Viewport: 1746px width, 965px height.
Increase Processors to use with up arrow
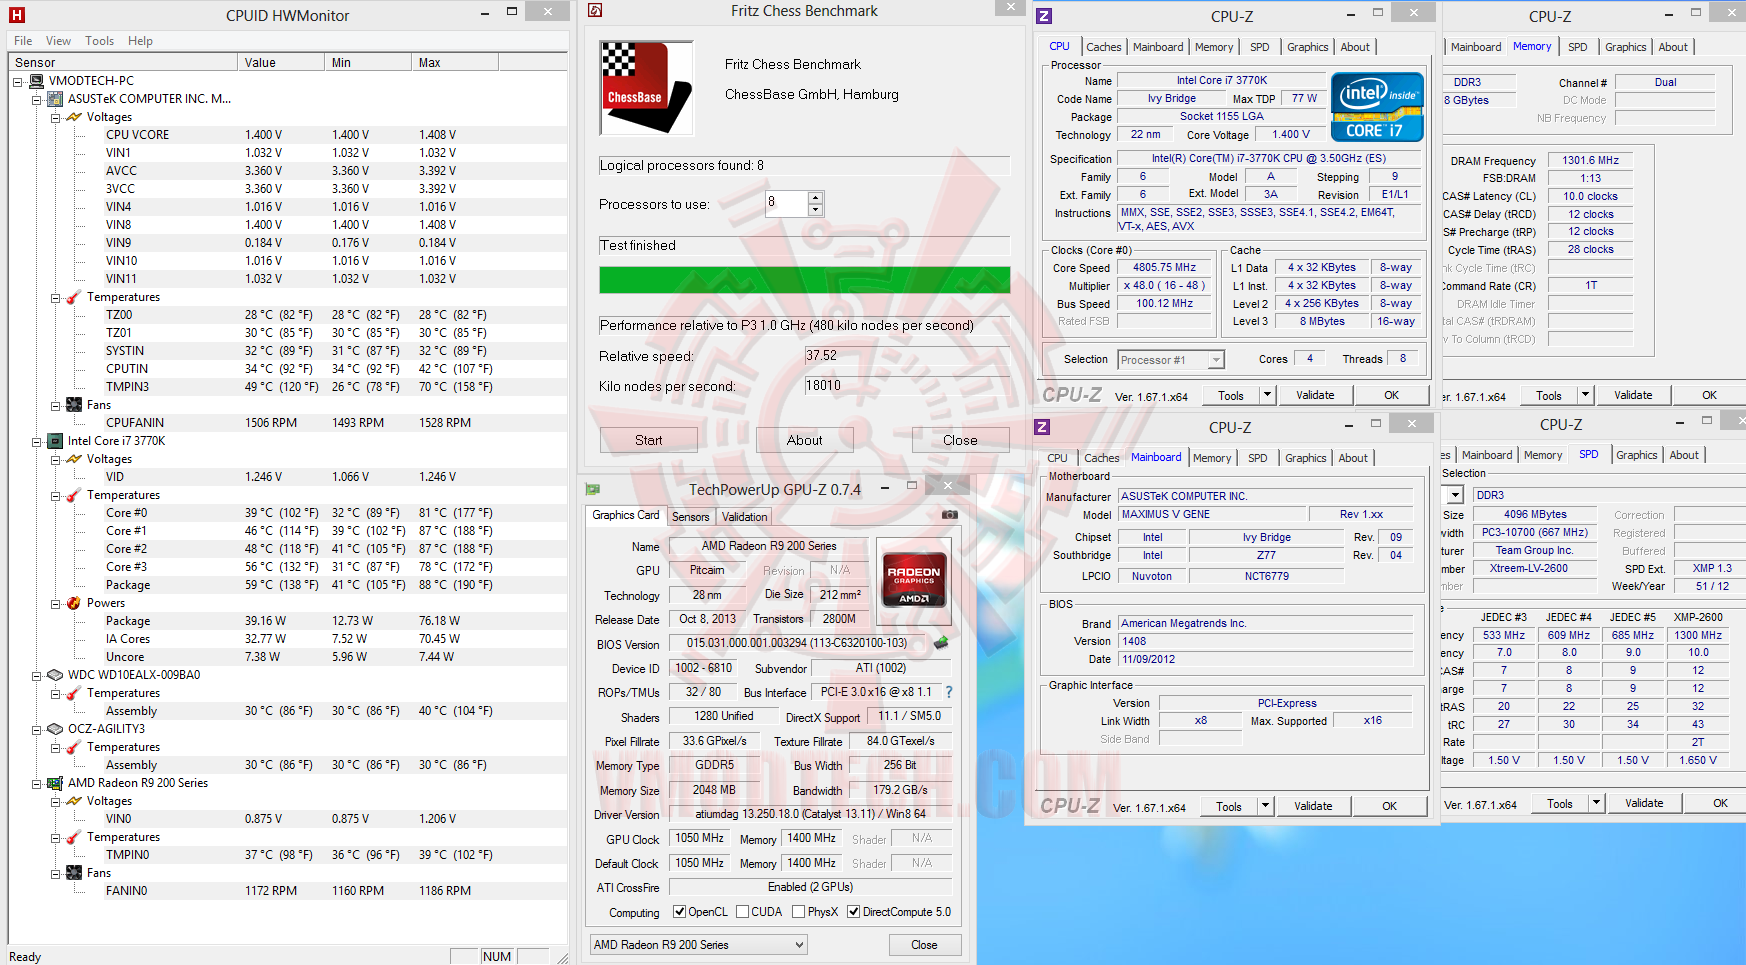pos(816,197)
